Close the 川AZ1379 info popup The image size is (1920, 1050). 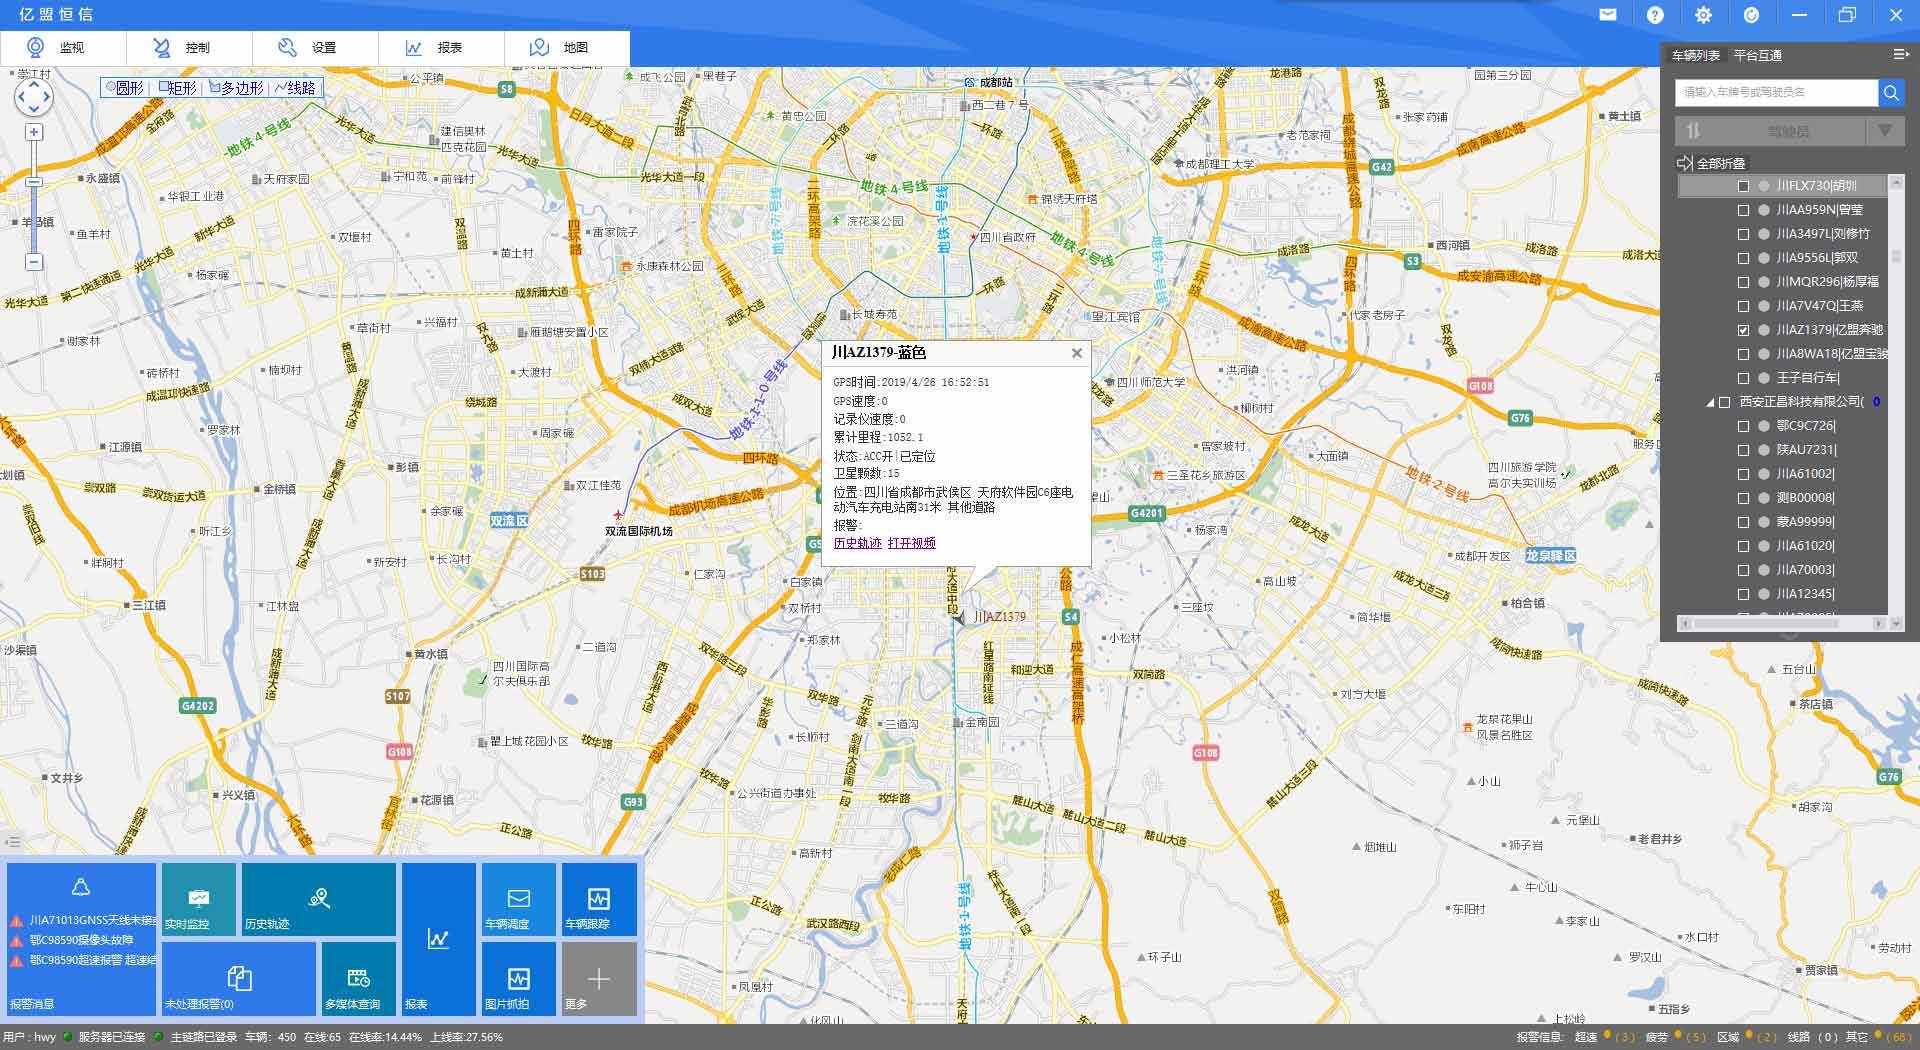(x=1077, y=353)
